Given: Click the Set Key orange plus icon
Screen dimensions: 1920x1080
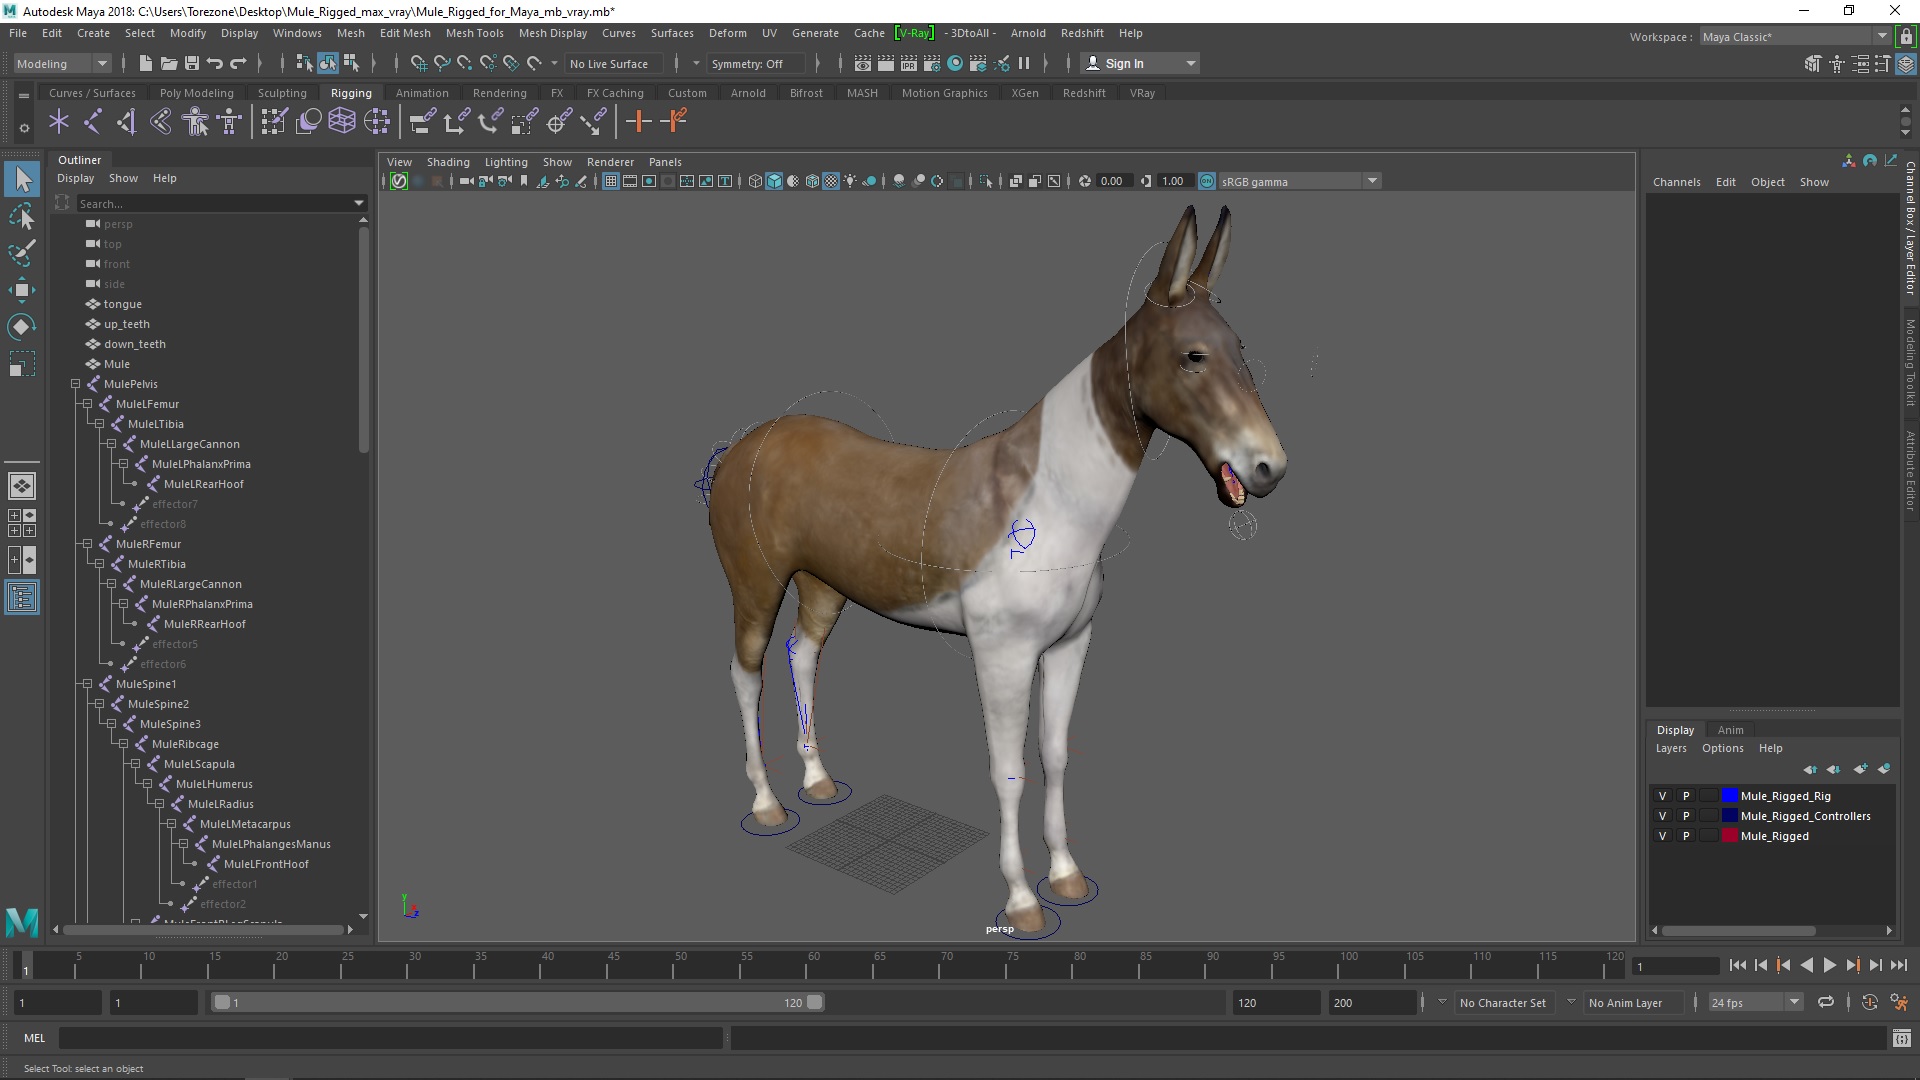Looking at the screenshot, I should pos(638,122).
